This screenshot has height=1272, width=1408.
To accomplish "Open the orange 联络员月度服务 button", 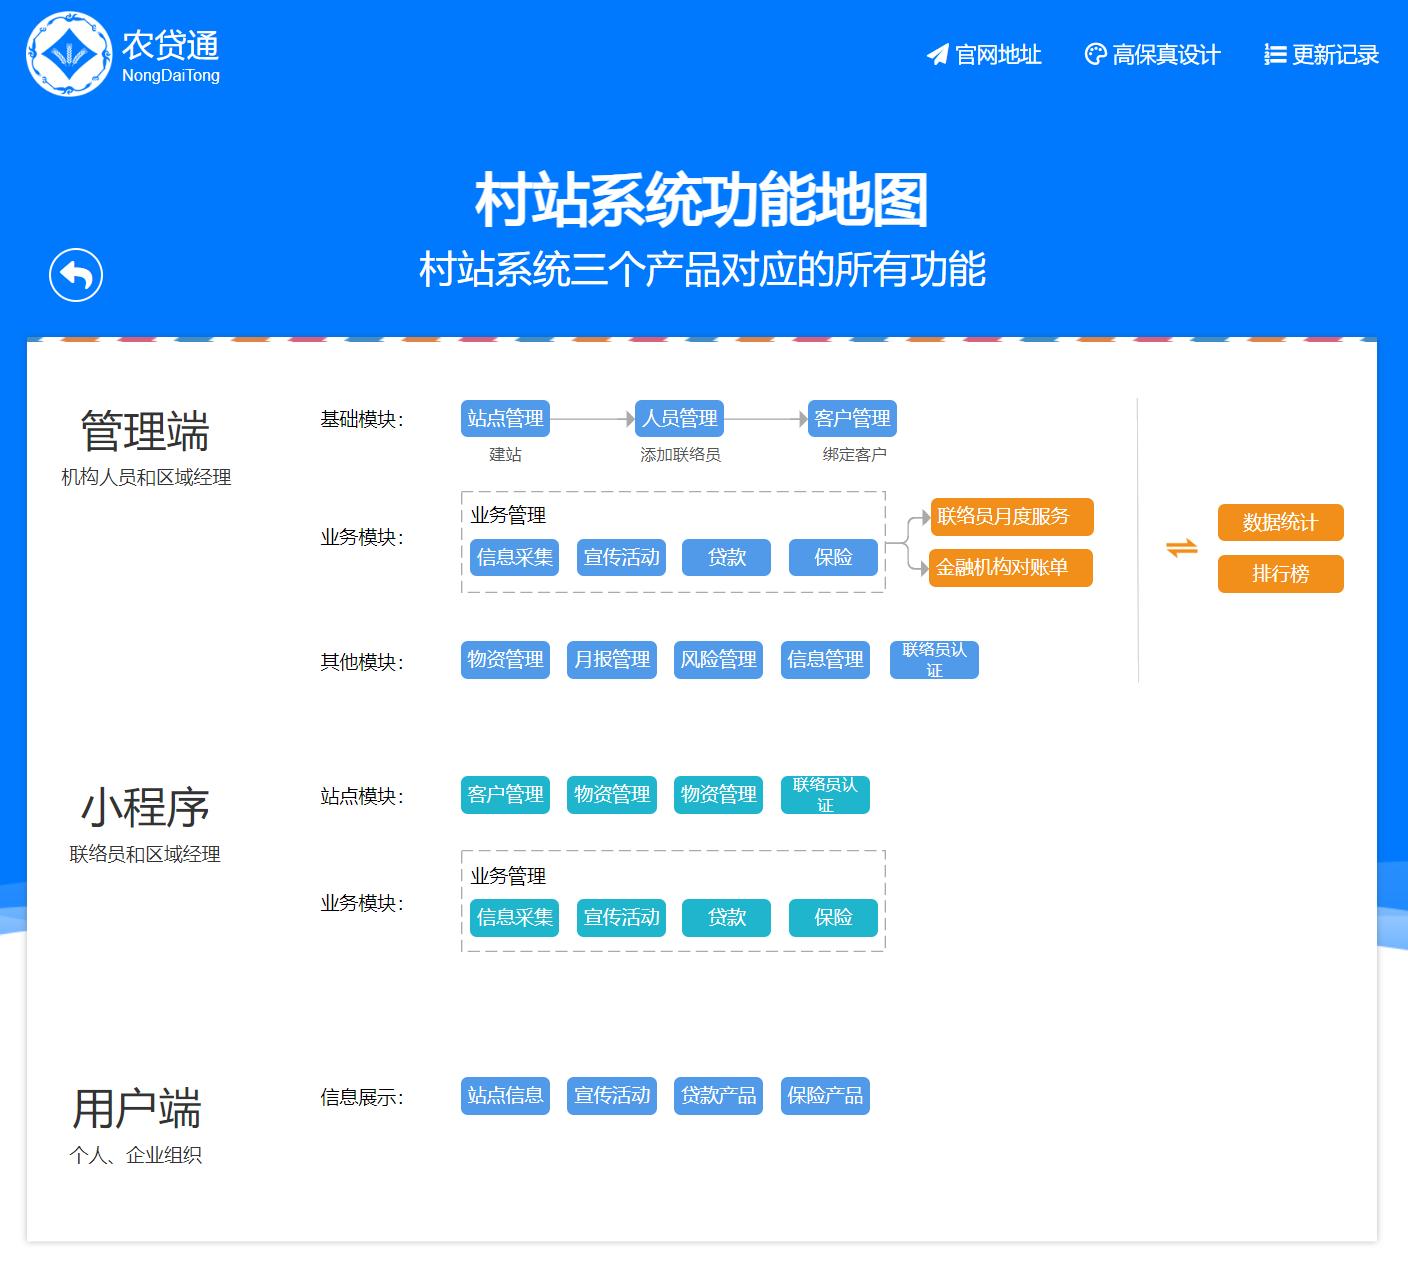I will click(x=1011, y=517).
